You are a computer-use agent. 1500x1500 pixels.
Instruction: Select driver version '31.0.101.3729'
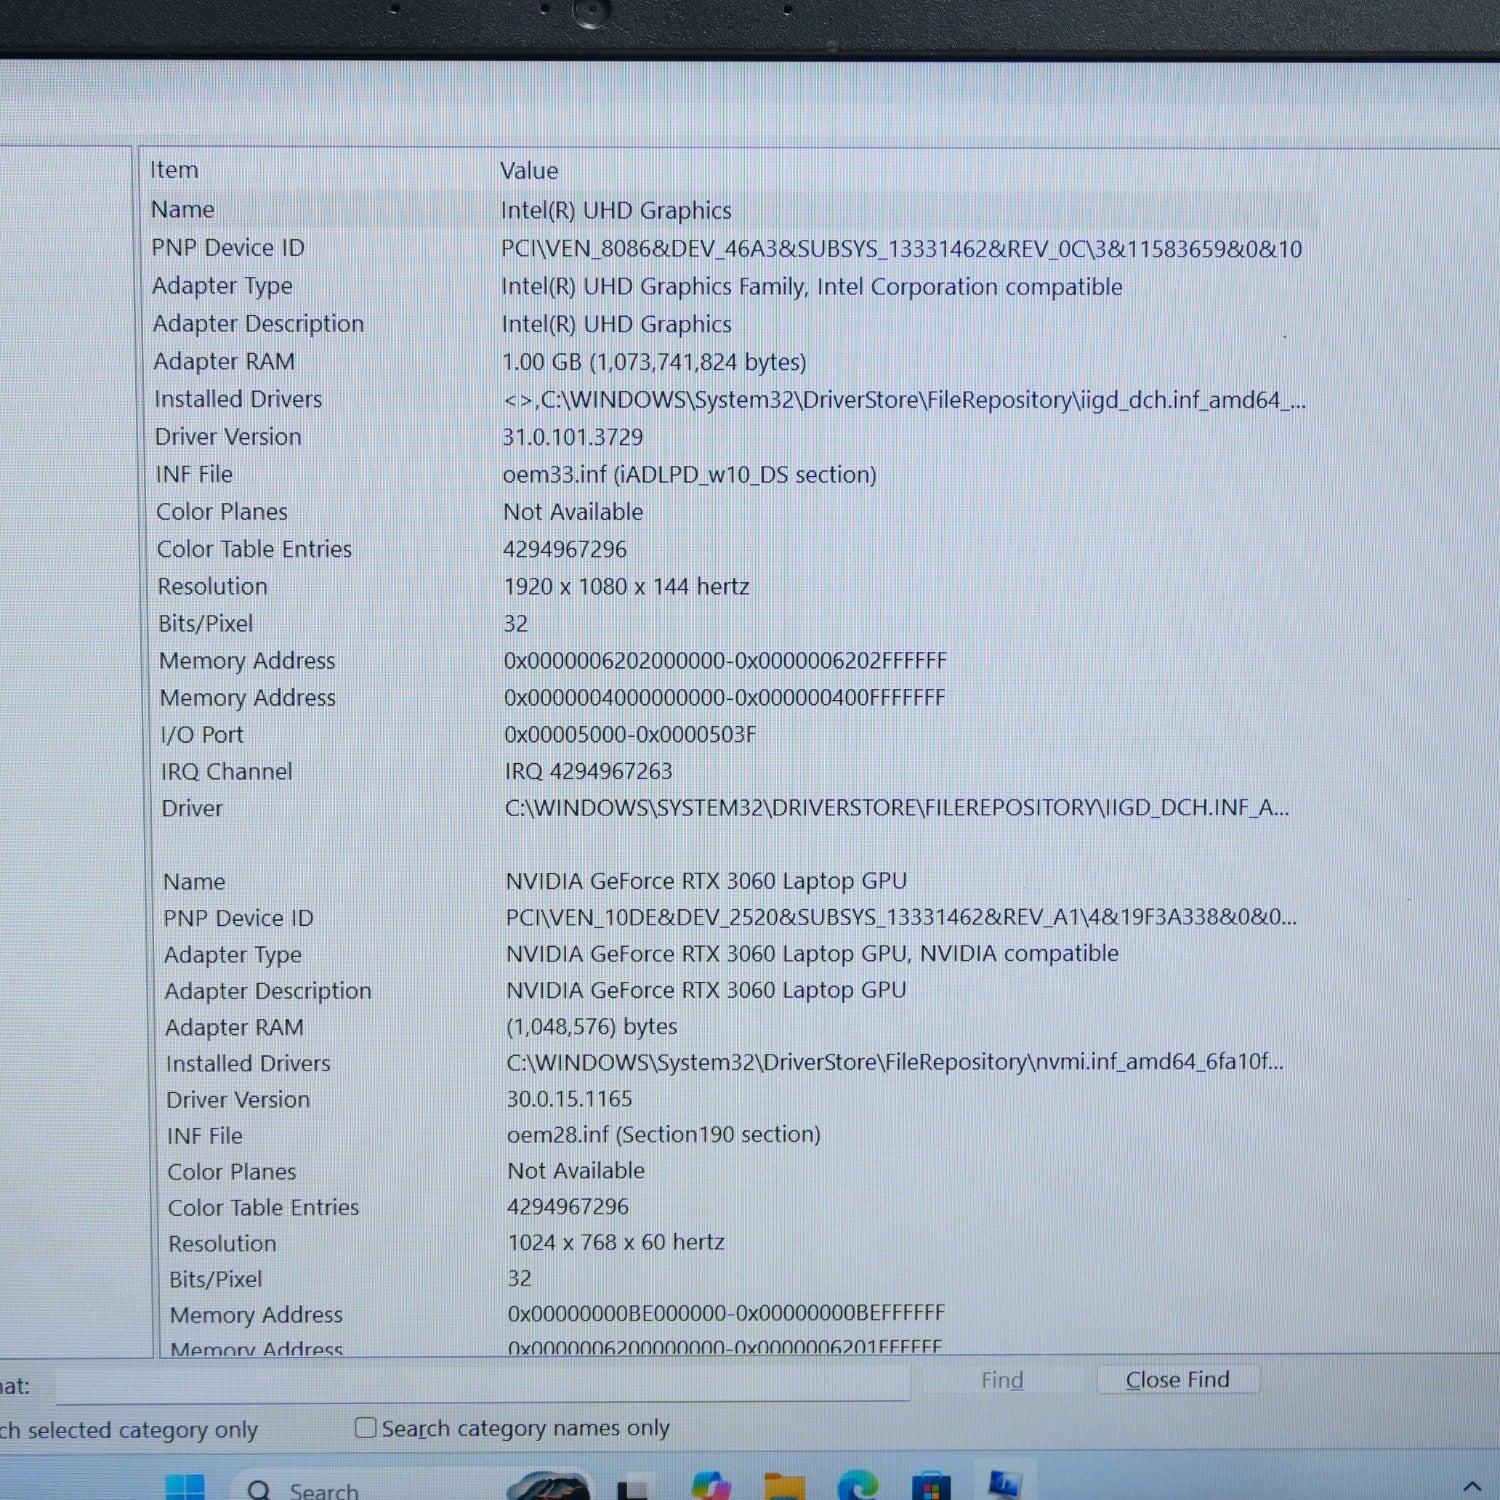coord(573,437)
